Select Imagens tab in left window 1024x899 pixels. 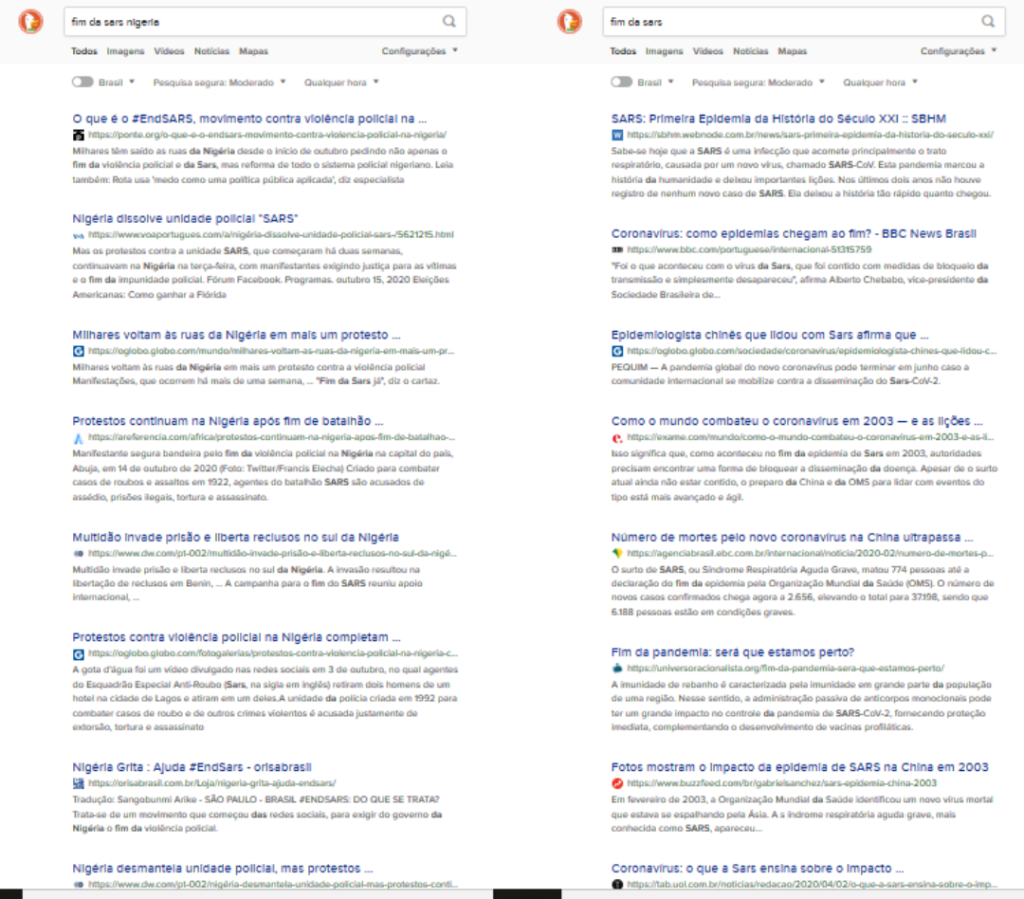125,51
